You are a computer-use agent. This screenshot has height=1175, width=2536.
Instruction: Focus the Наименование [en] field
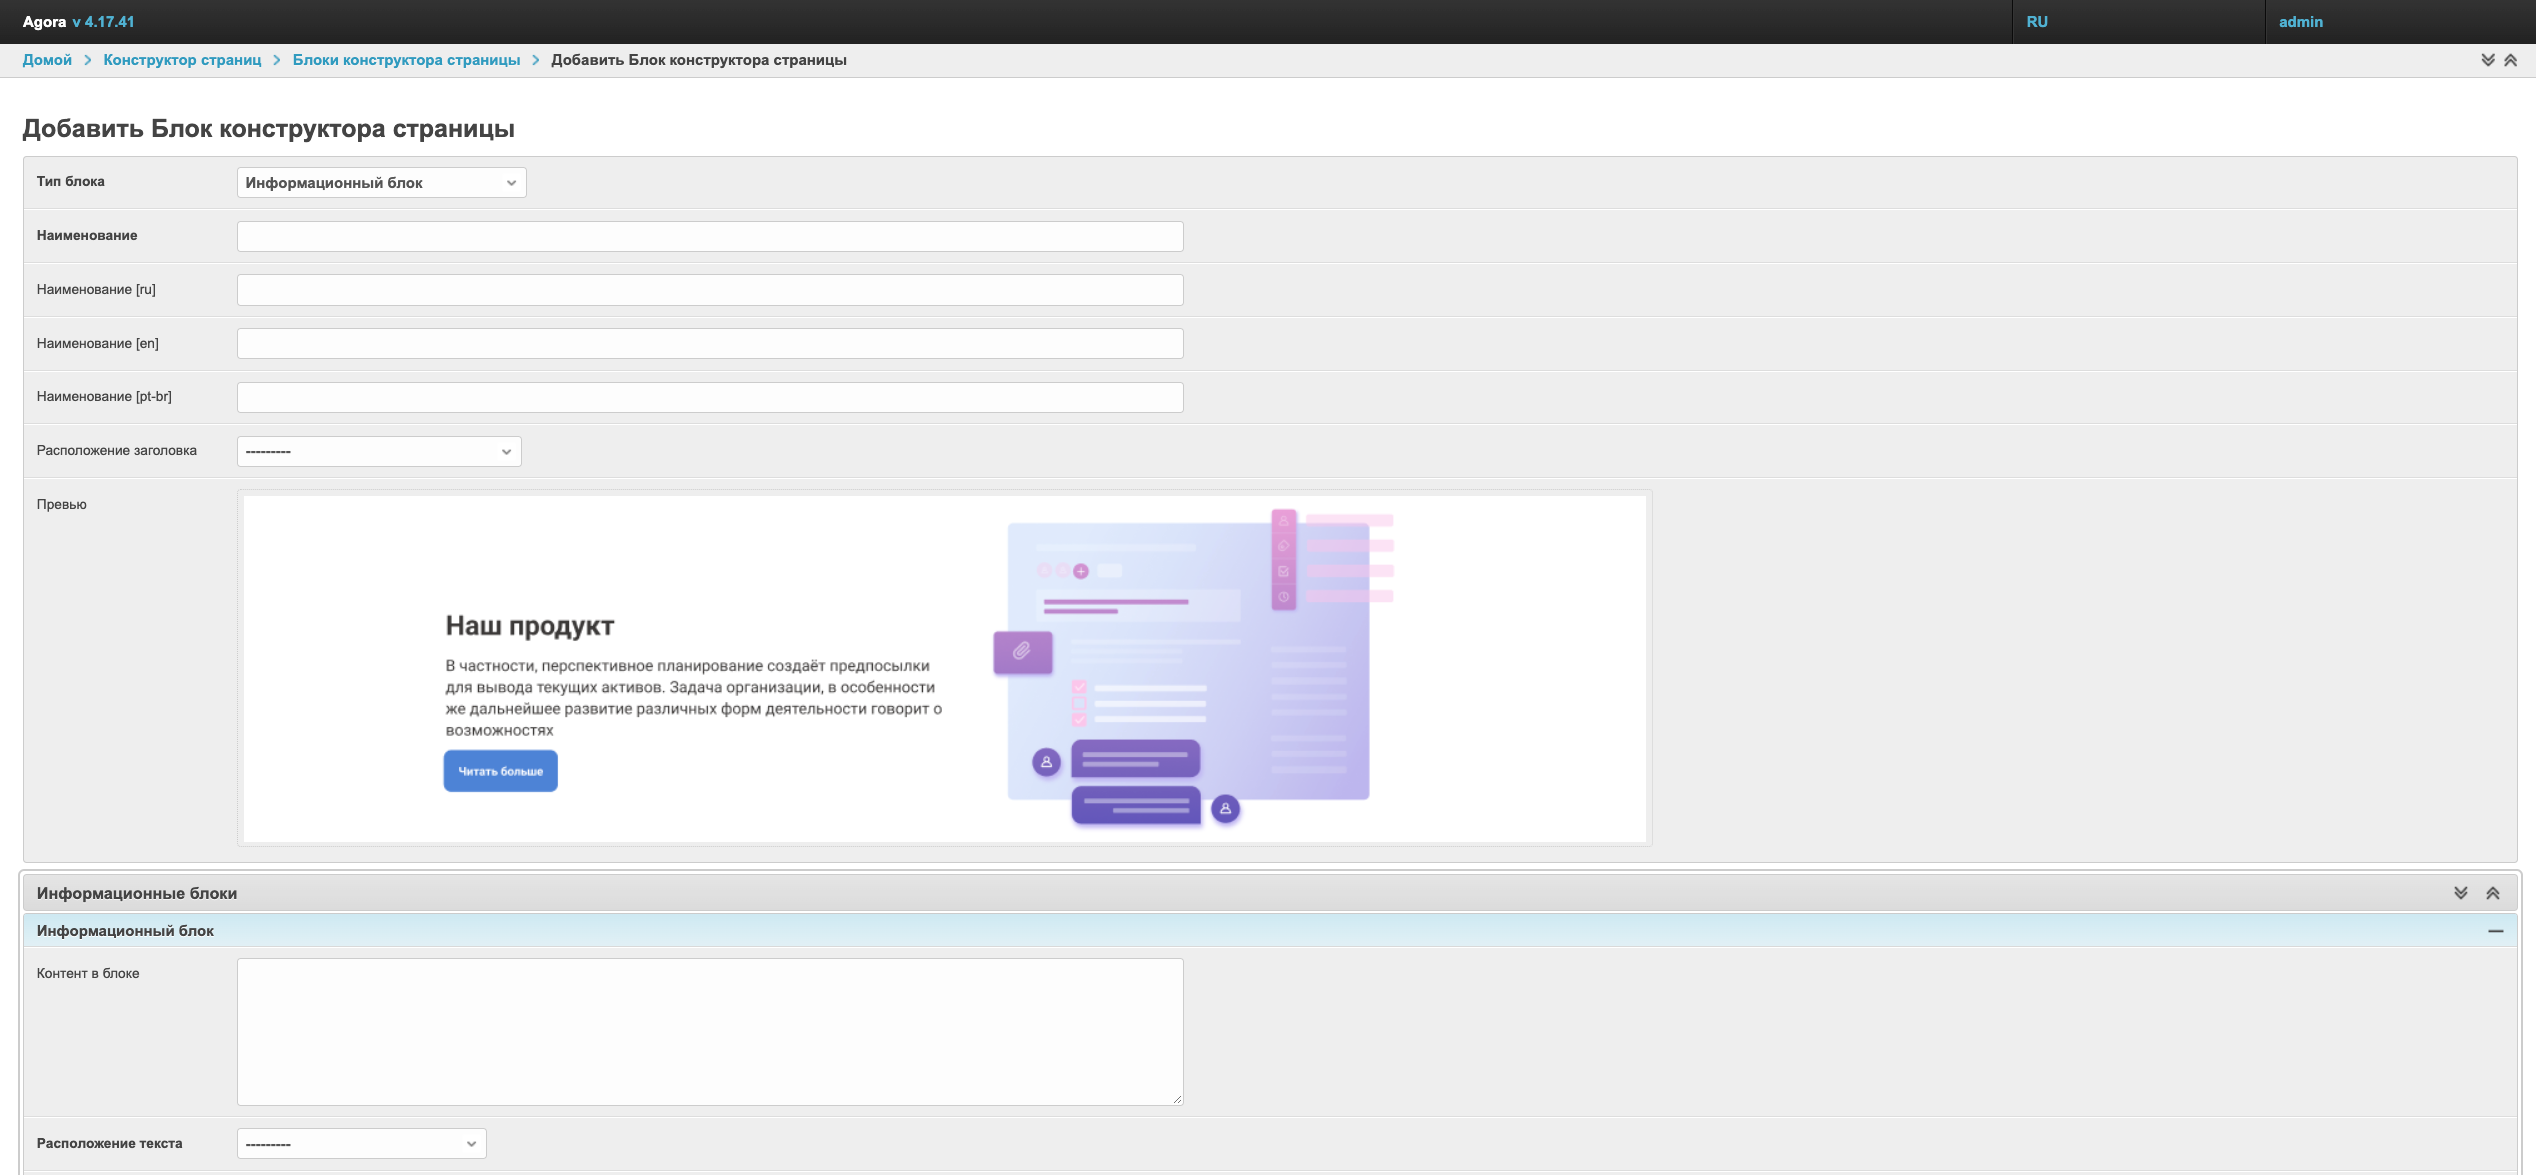710,344
